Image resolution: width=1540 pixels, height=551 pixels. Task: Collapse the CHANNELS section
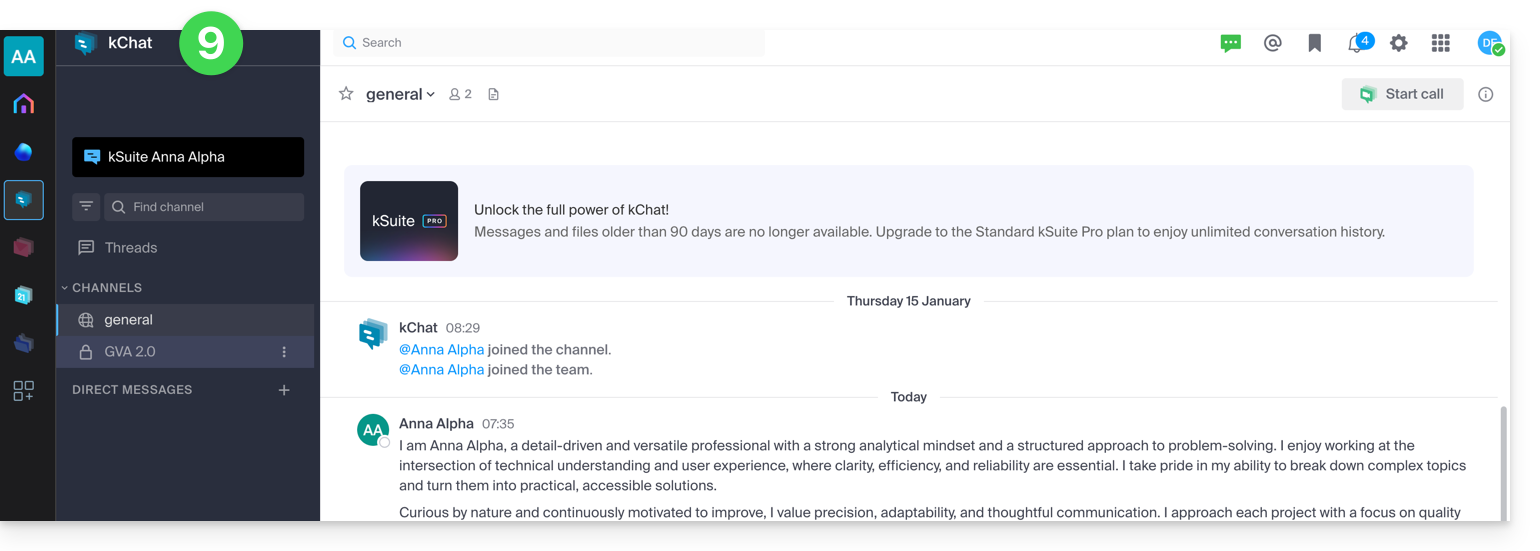[x=100, y=288]
